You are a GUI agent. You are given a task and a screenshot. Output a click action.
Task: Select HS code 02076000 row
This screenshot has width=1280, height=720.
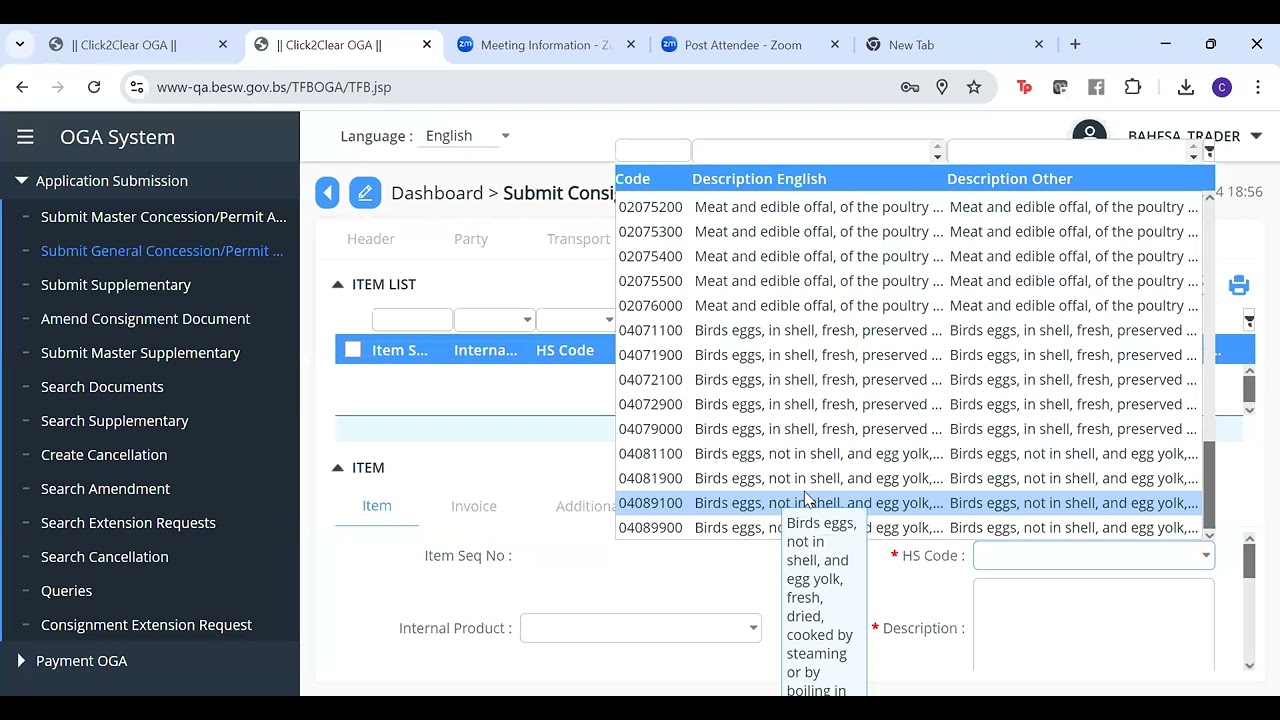[x=908, y=305]
